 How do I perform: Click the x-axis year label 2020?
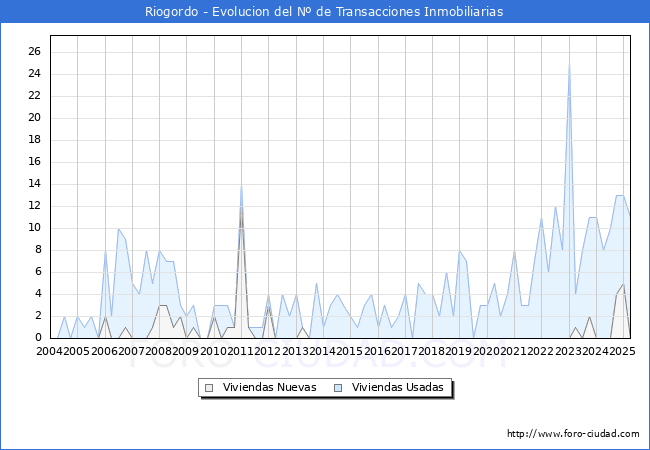(x=486, y=351)
